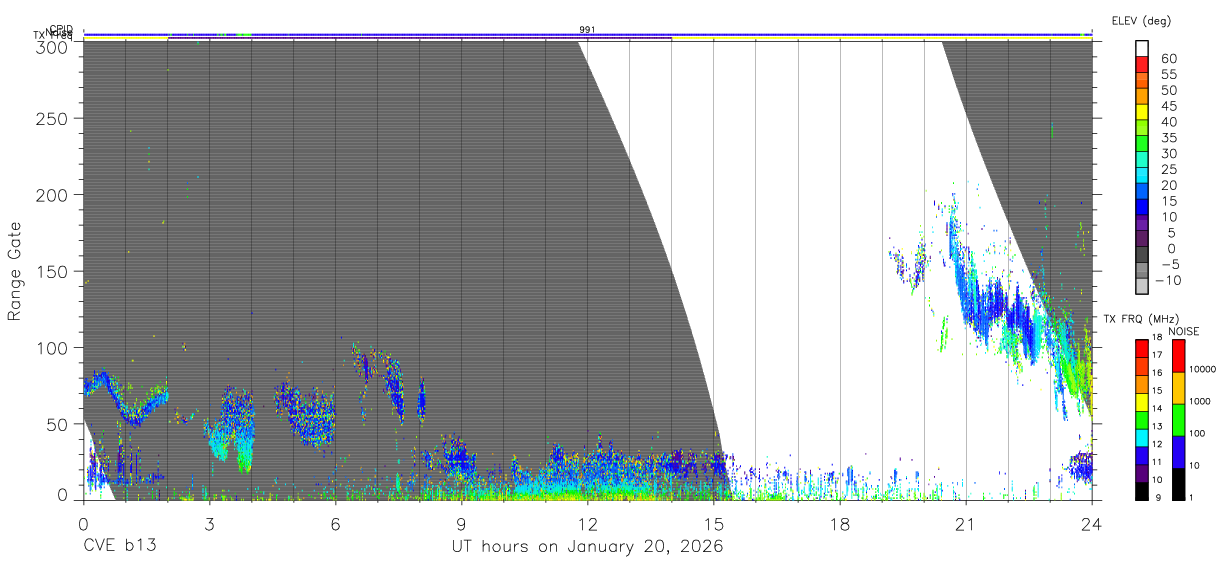Viewport: 1228px width, 567px height.
Task: Click the '35' label on the ELEV scale
Action: [x=1168, y=138]
